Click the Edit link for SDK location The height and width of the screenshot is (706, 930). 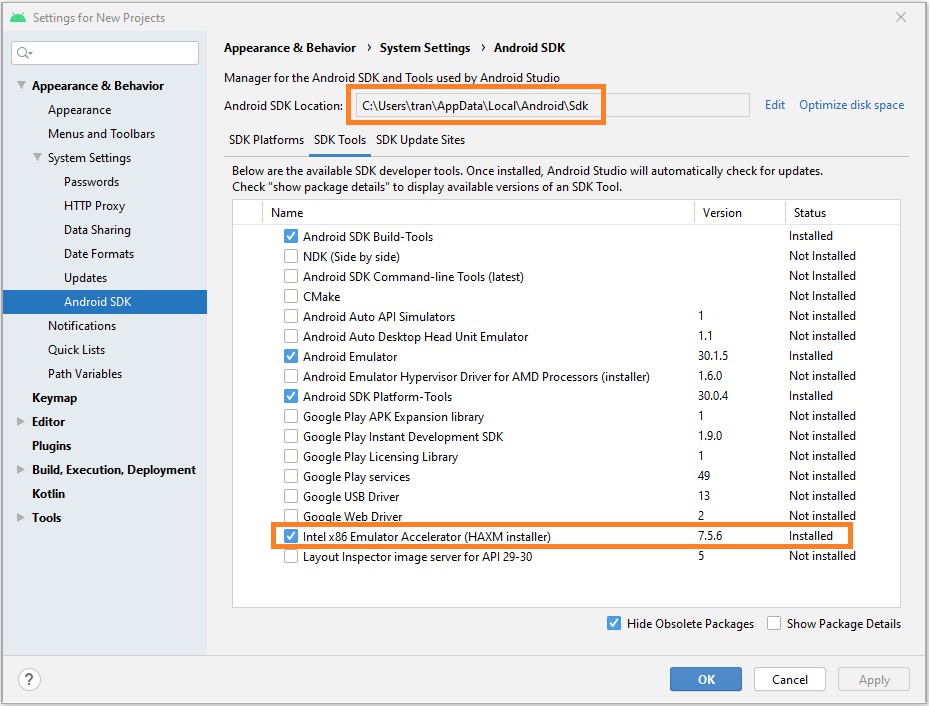point(775,105)
